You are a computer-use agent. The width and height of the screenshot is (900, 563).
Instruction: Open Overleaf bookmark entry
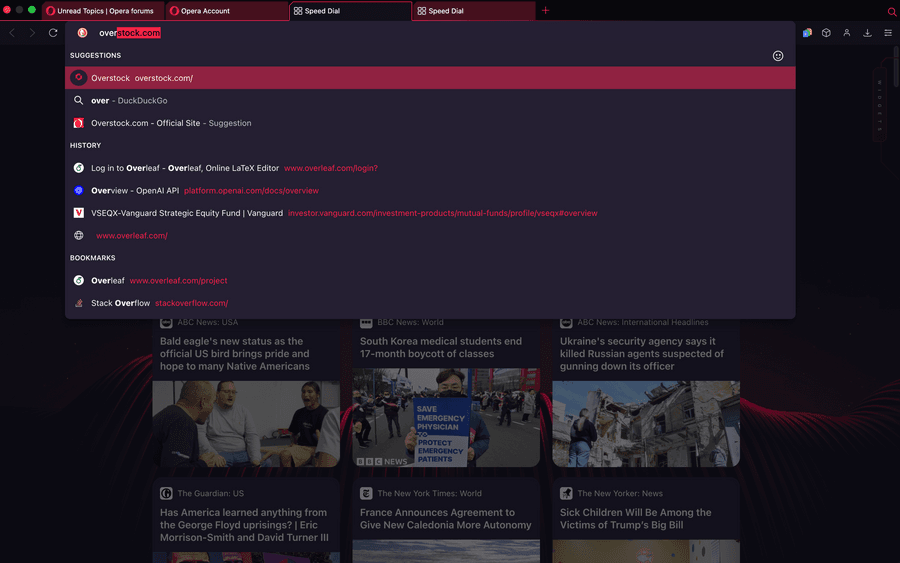point(430,281)
